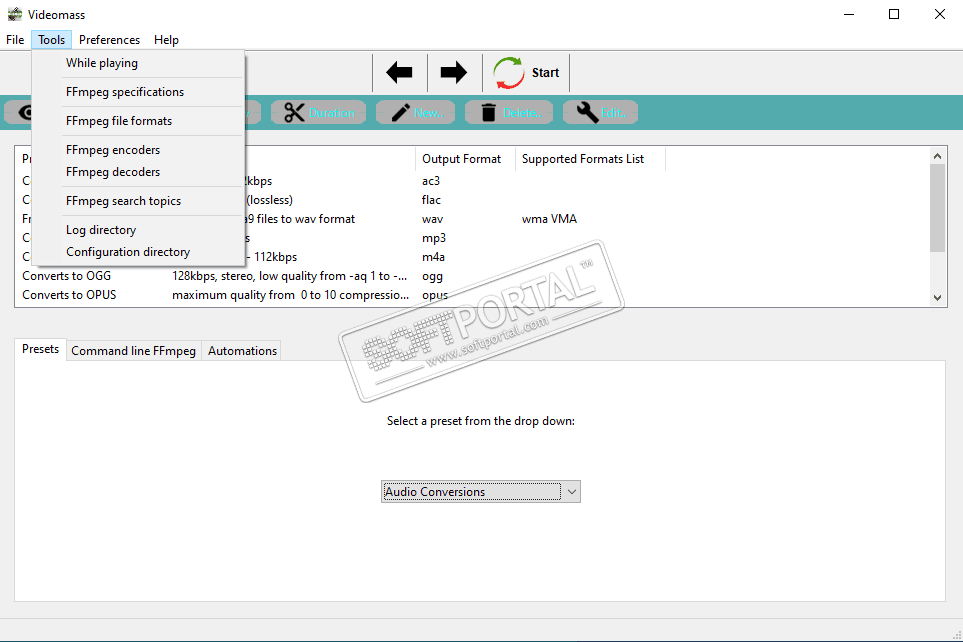The image size is (963, 642).
Task: Close the open Tools menu
Action: [52, 39]
